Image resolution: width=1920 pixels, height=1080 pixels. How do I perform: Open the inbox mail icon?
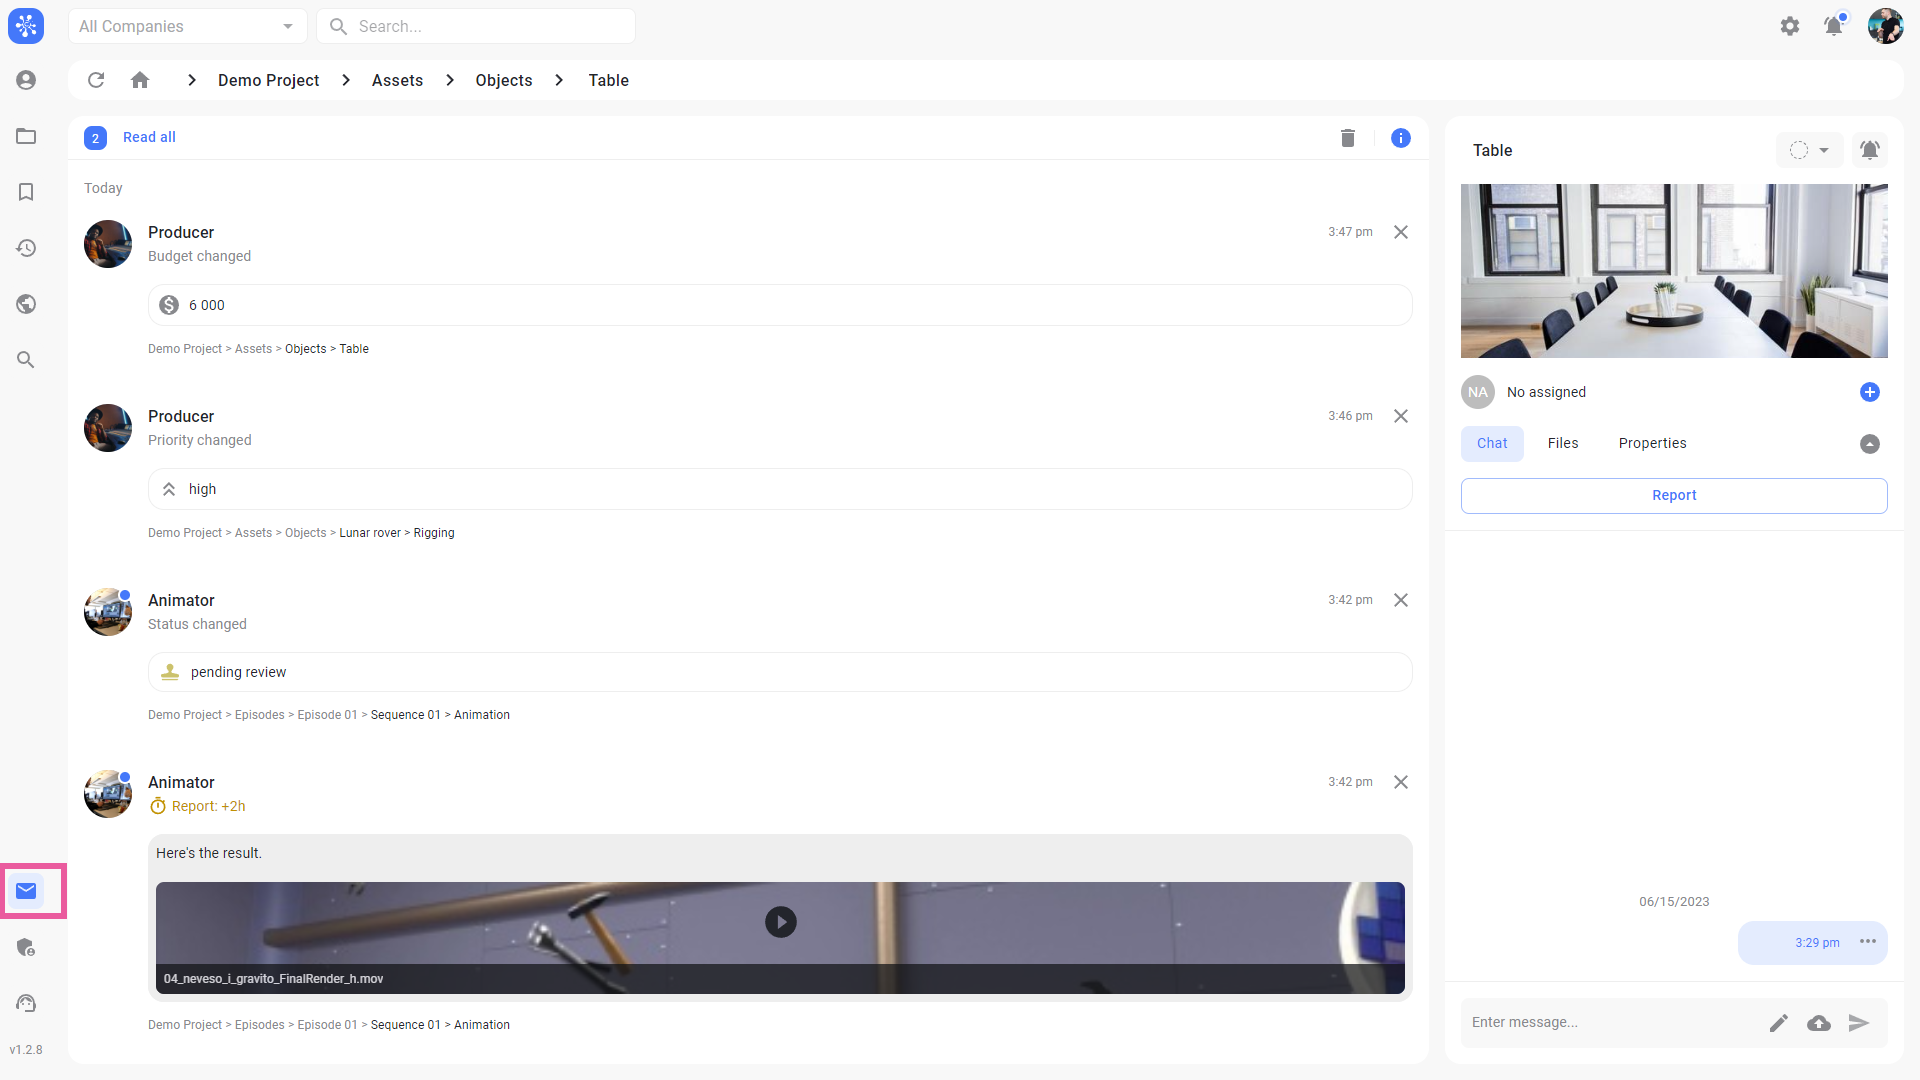[x=26, y=891]
